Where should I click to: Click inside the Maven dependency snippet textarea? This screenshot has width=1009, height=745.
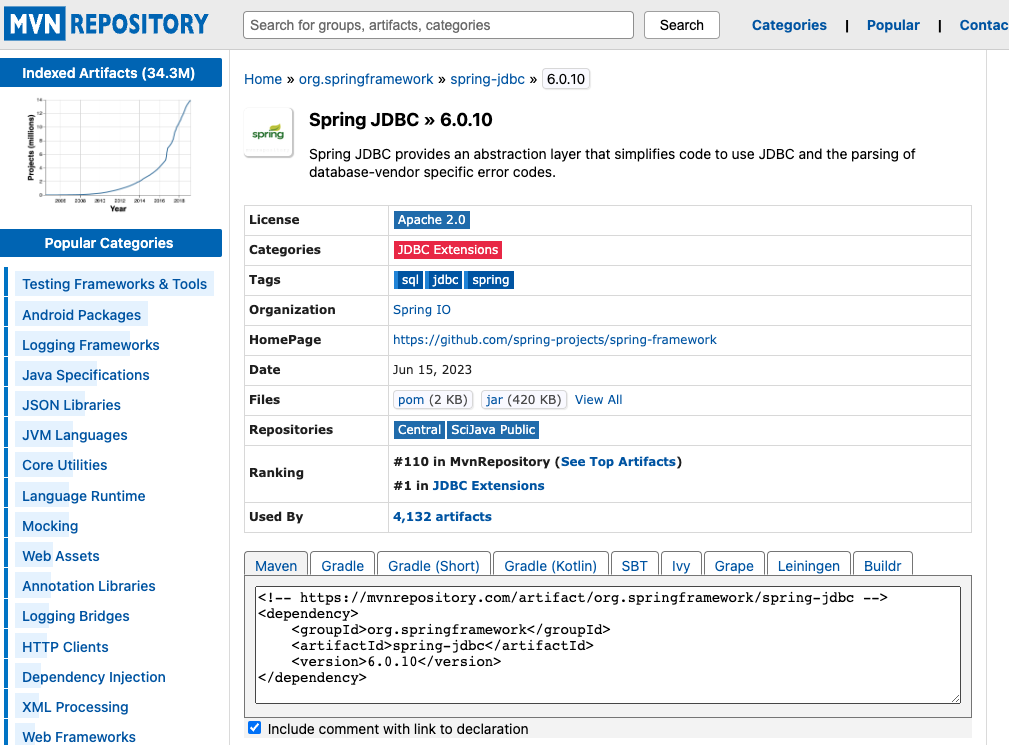point(607,644)
